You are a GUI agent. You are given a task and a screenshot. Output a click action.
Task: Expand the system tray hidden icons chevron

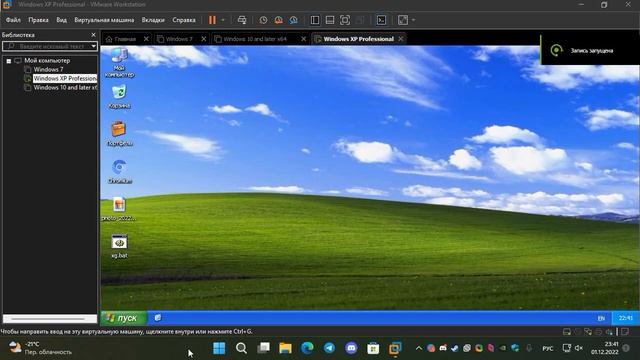(418, 348)
